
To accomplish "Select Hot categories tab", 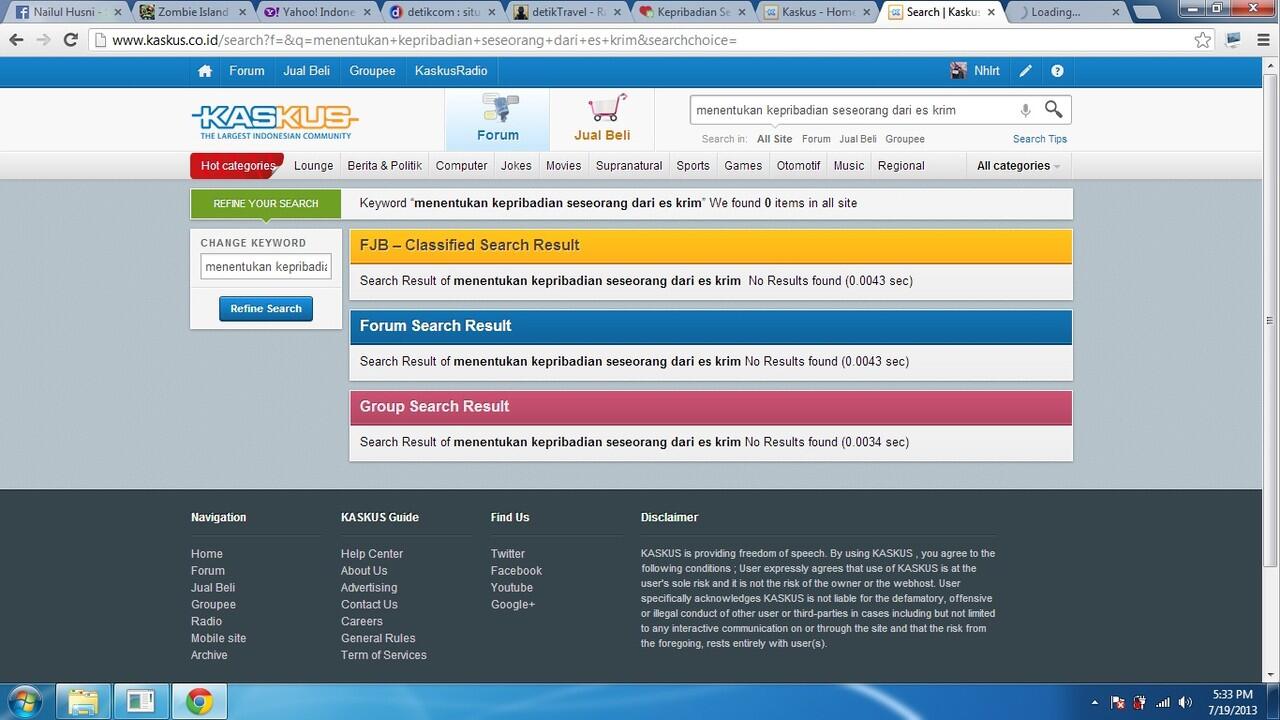I will (x=237, y=166).
